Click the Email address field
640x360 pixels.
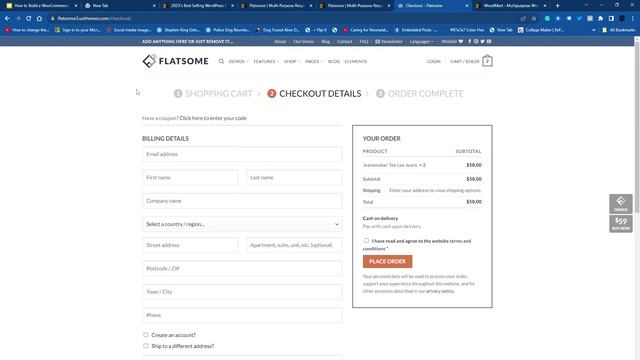tap(242, 154)
